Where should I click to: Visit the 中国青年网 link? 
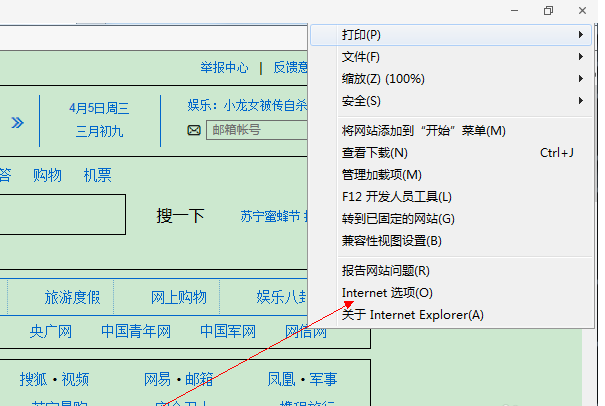click(x=136, y=332)
